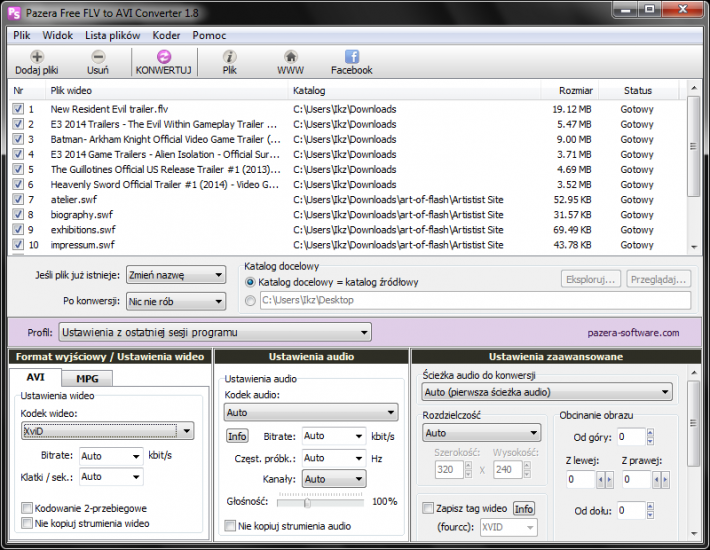The width and height of the screenshot is (710, 550).
Task: Click the Info button beside Zapisz tag wideo
Action: 523,509
